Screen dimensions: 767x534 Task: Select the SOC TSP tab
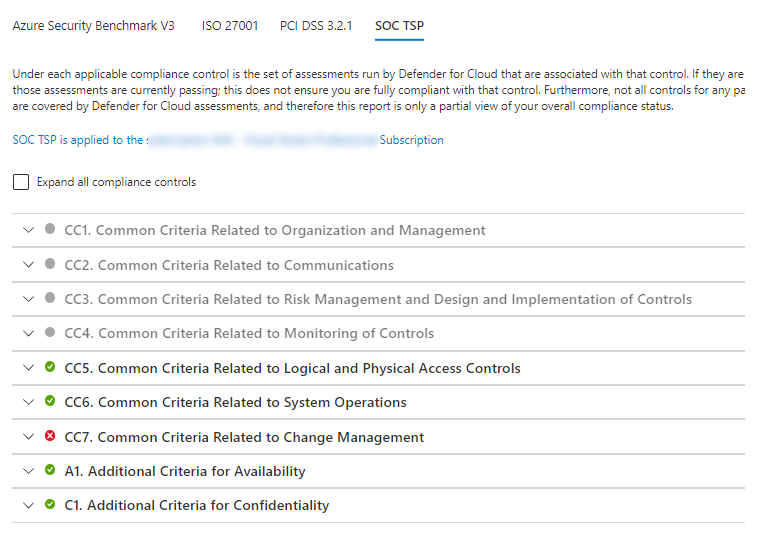pos(399,26)
